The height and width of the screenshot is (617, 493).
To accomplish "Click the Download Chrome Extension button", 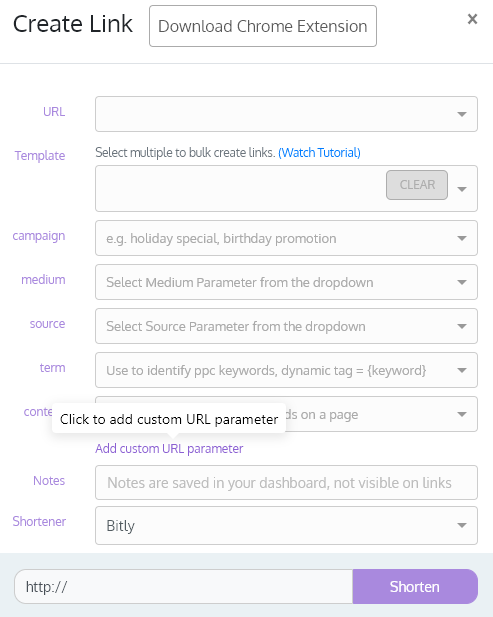I will [263, 26].
